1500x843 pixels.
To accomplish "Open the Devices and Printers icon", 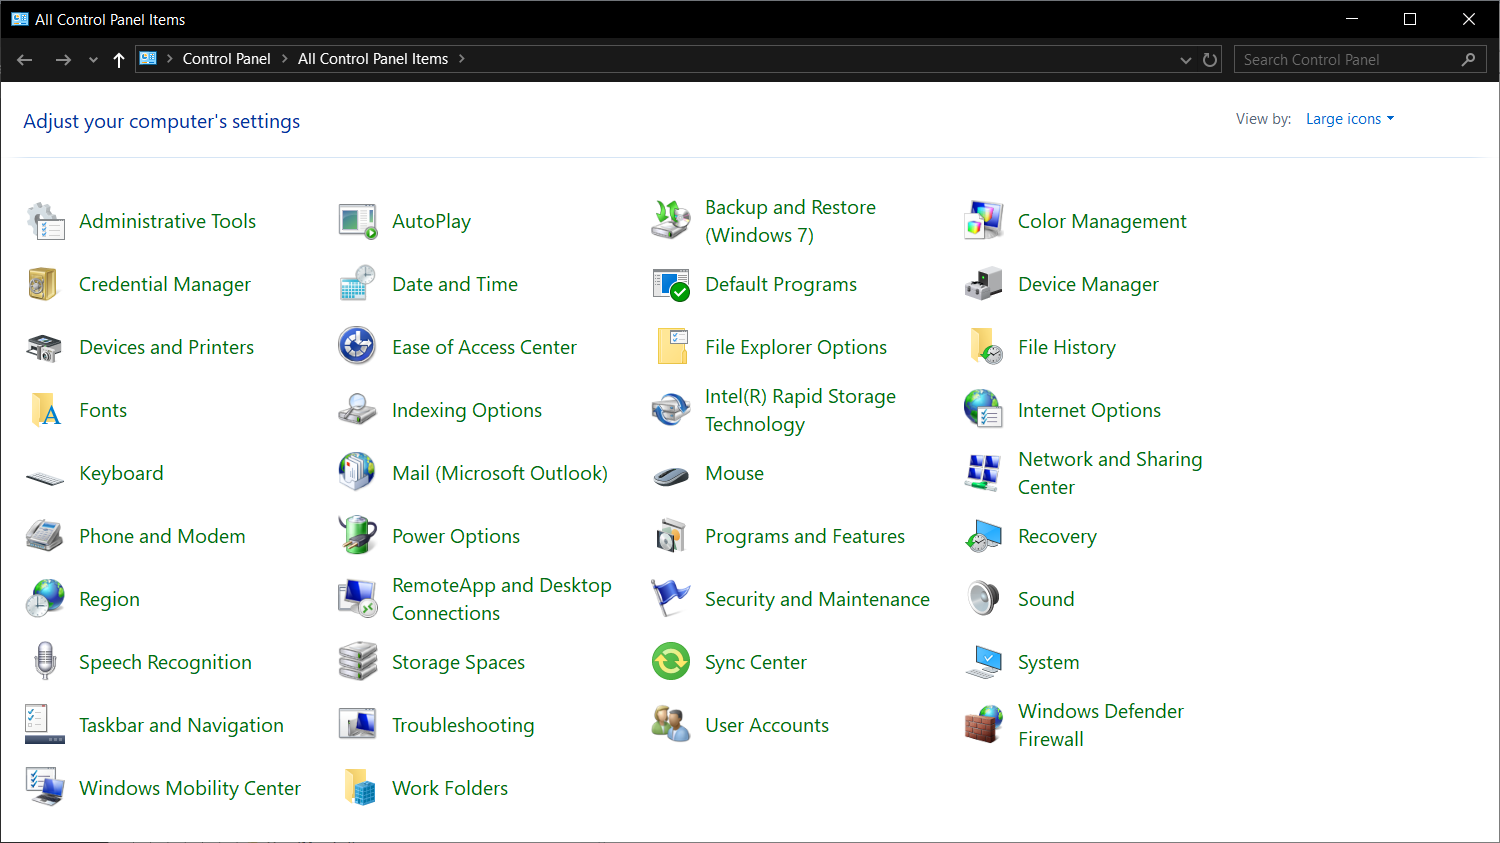I will point(45,347).
